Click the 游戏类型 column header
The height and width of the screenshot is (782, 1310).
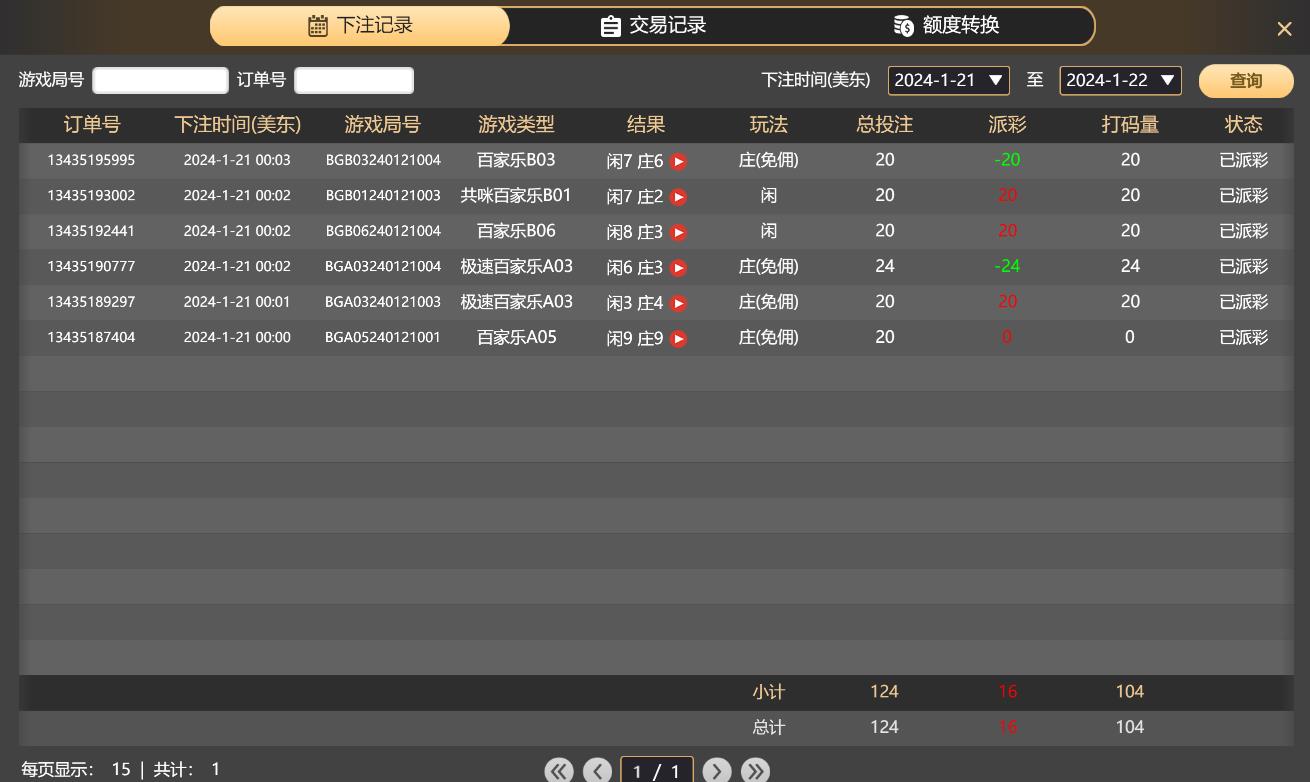516,125
